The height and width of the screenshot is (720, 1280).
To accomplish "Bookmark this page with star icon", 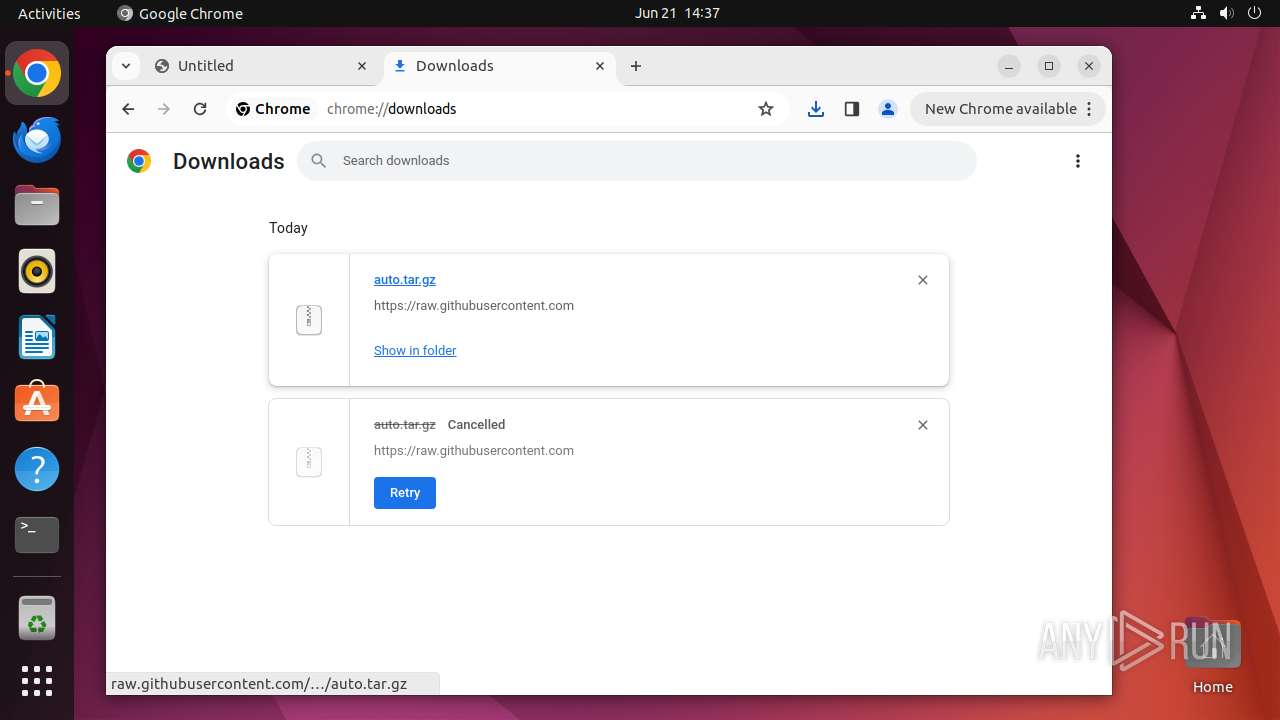I will click(x=766, y=109).
